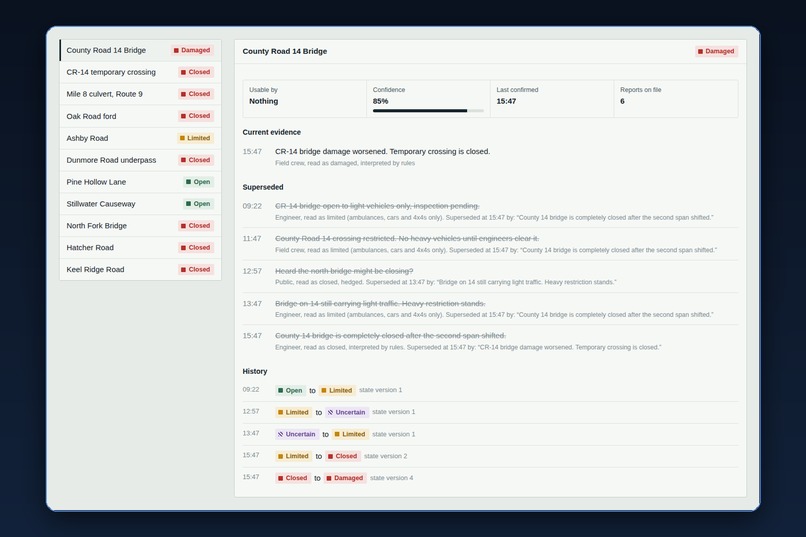Click Damaged badge in detail panel header
Viewport: 806px width, 537px height.
coord(717,51)
